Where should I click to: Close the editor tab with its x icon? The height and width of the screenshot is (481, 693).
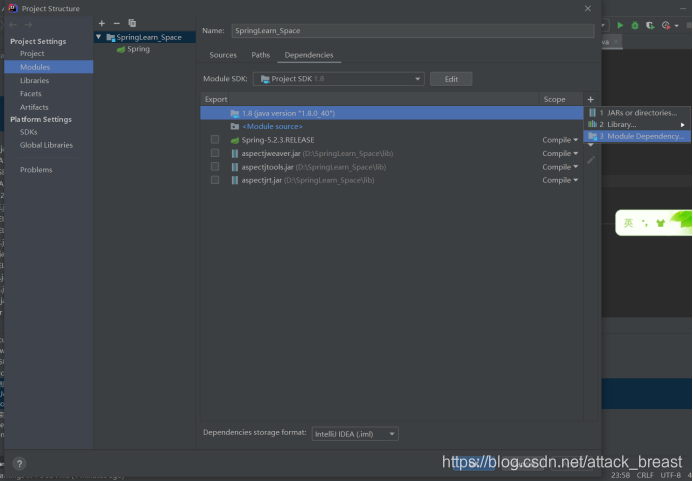[616, 42]
